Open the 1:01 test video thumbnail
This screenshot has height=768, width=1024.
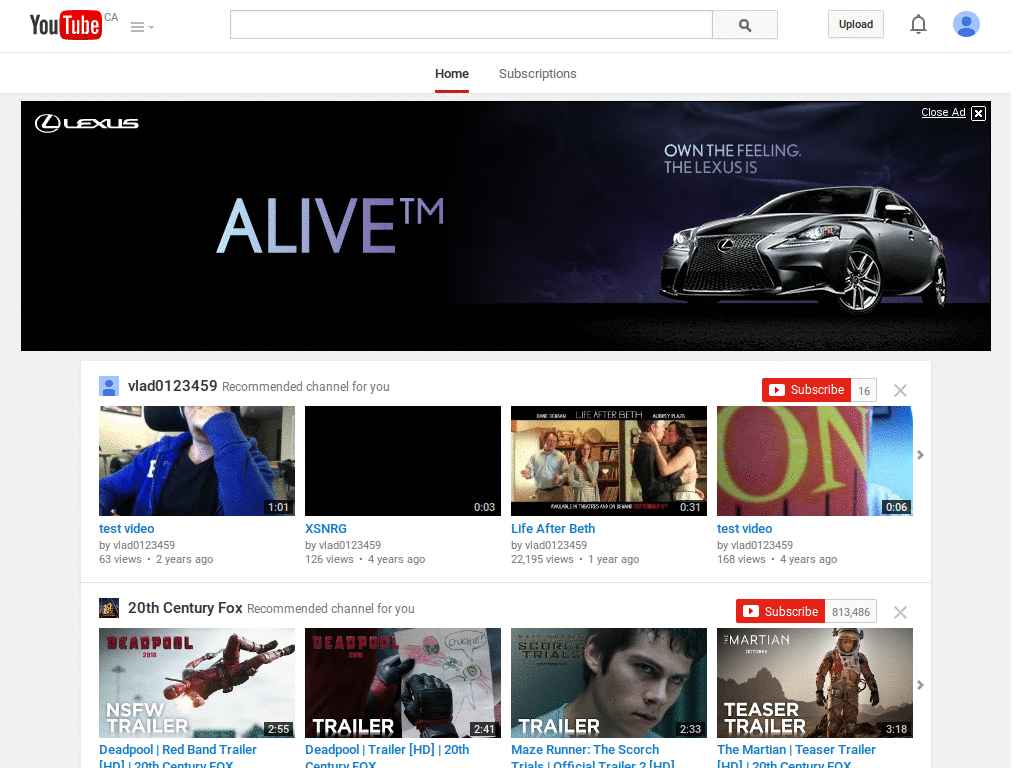click(197, 461)
